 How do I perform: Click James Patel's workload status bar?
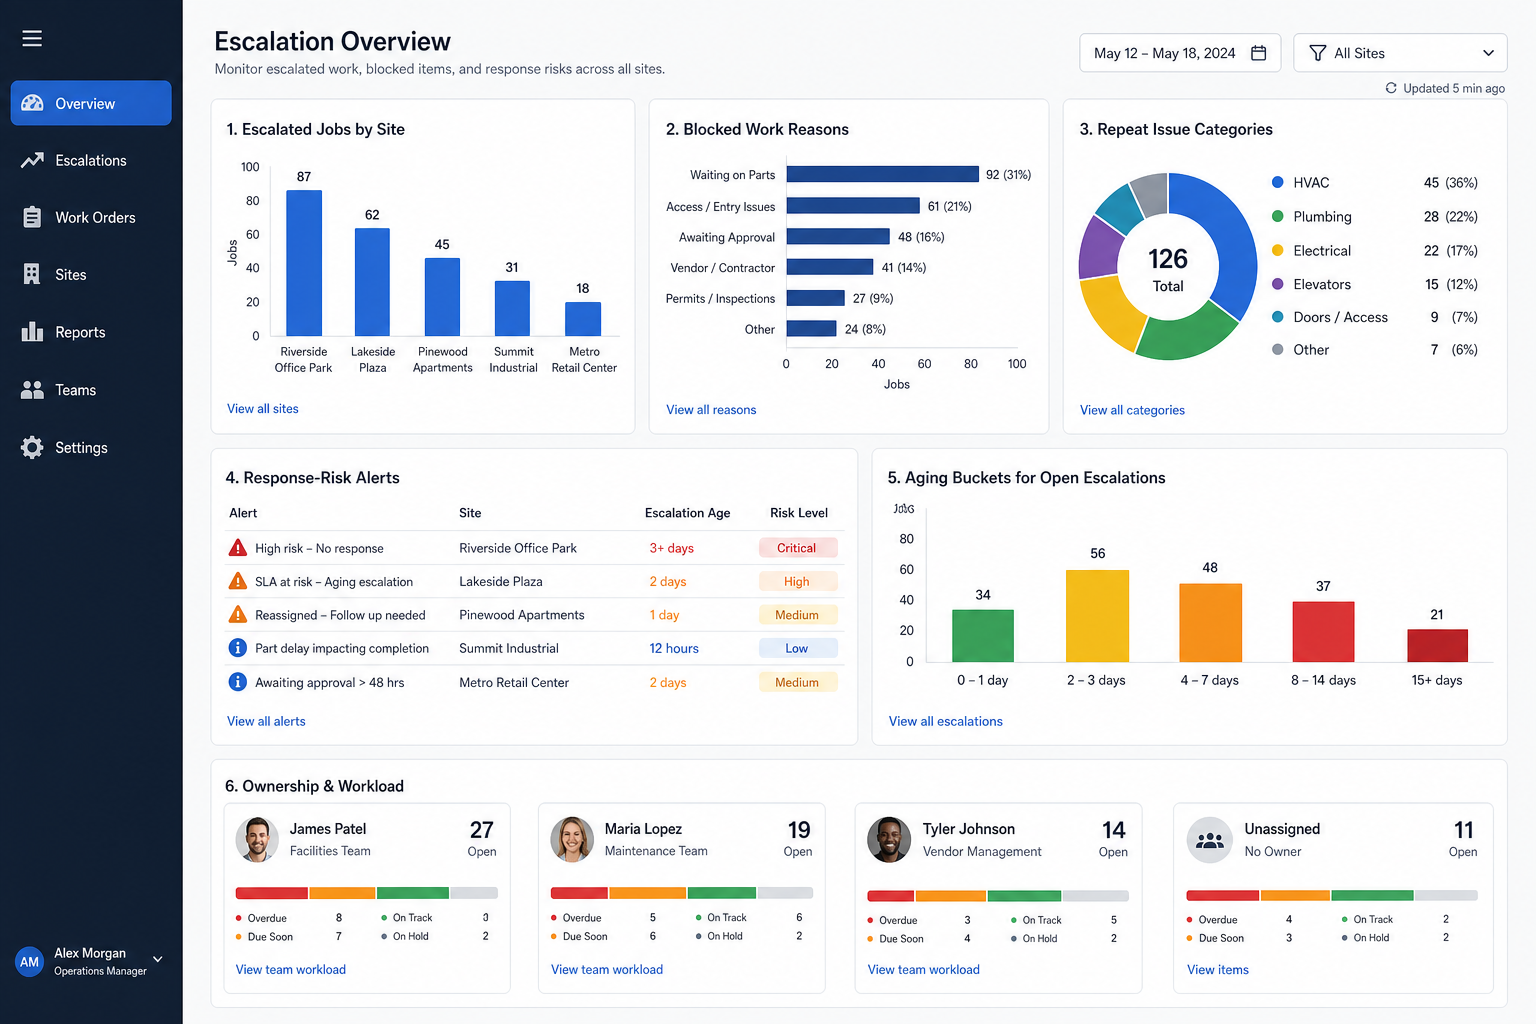pyautogui.click(x=366, y=893)
